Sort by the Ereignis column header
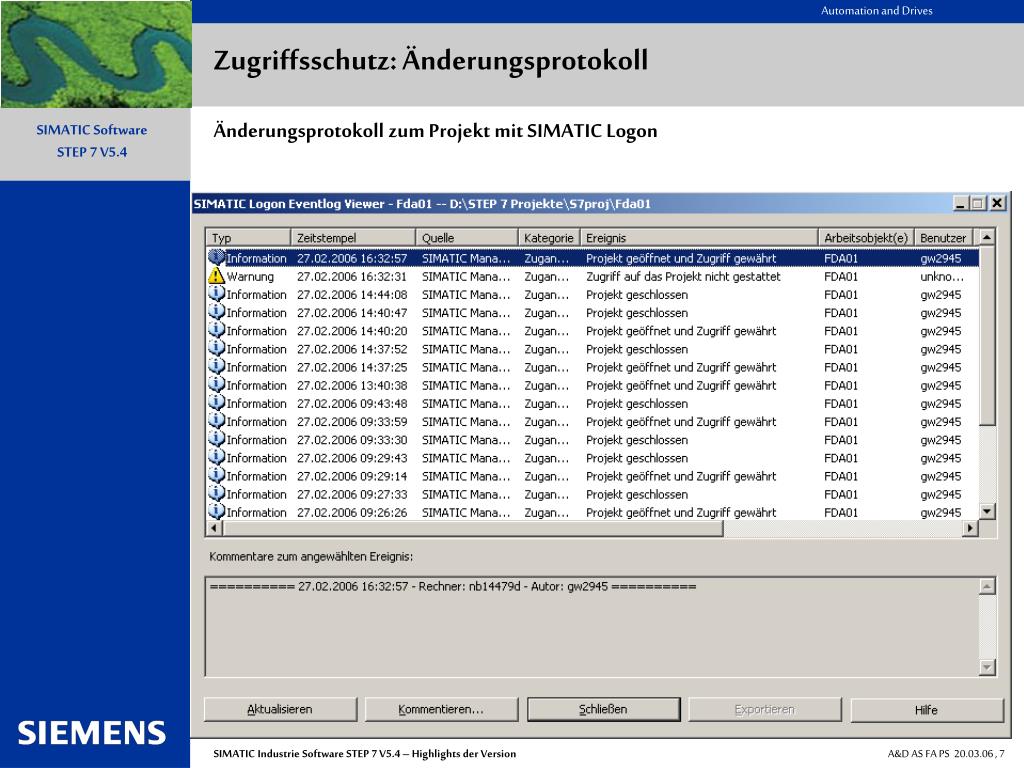1024x768 pixels. click(x=699, y=238)
